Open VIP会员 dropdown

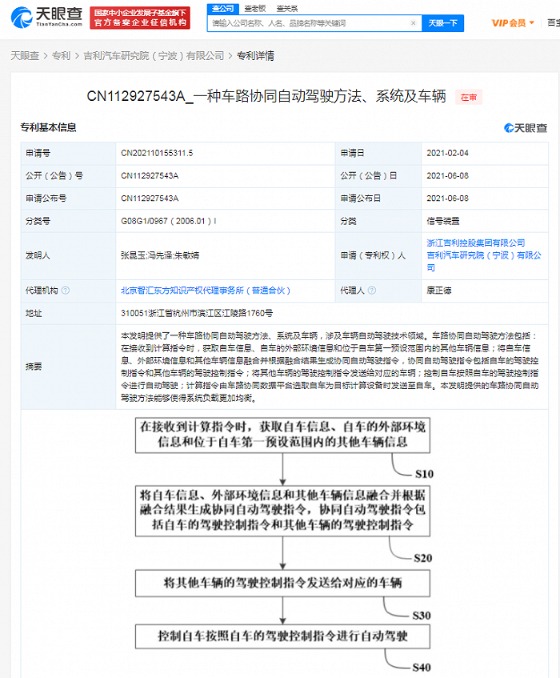click(512, 23)
